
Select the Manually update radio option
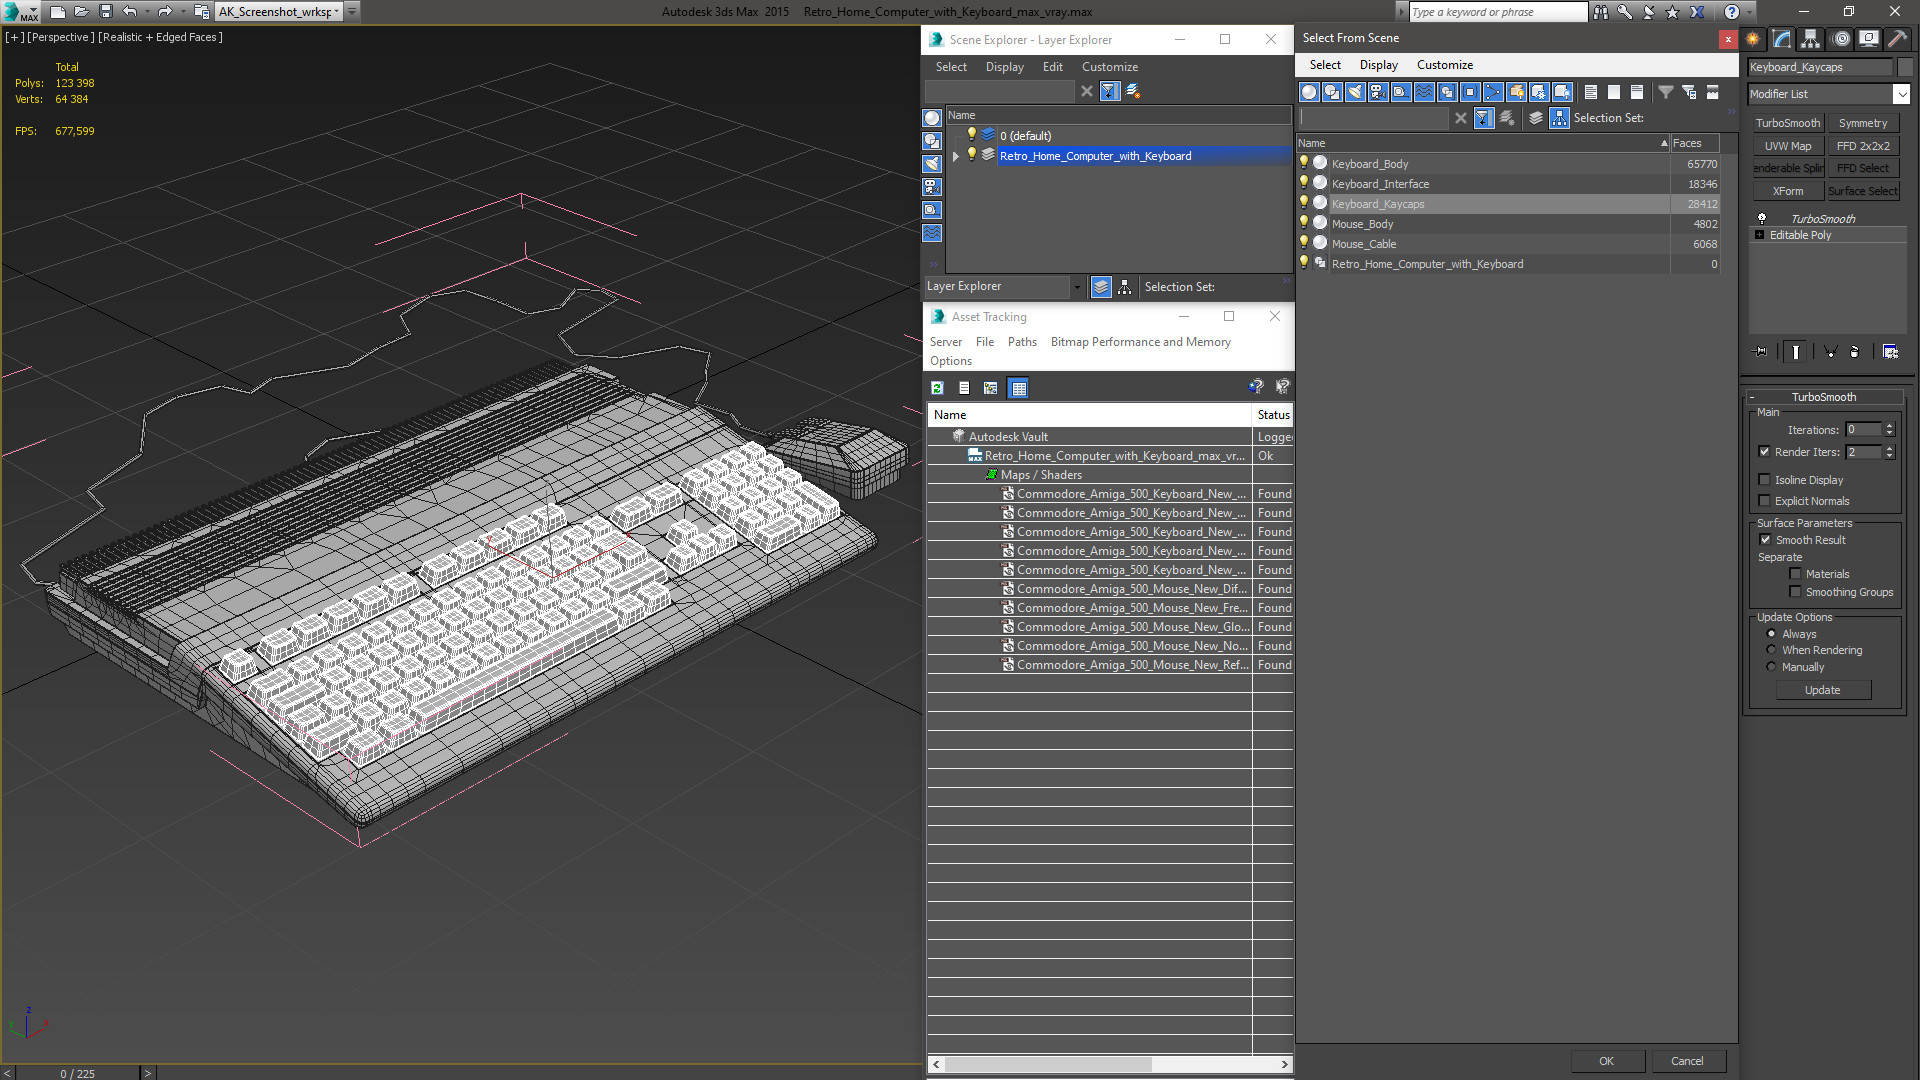tap(1772, 667)
